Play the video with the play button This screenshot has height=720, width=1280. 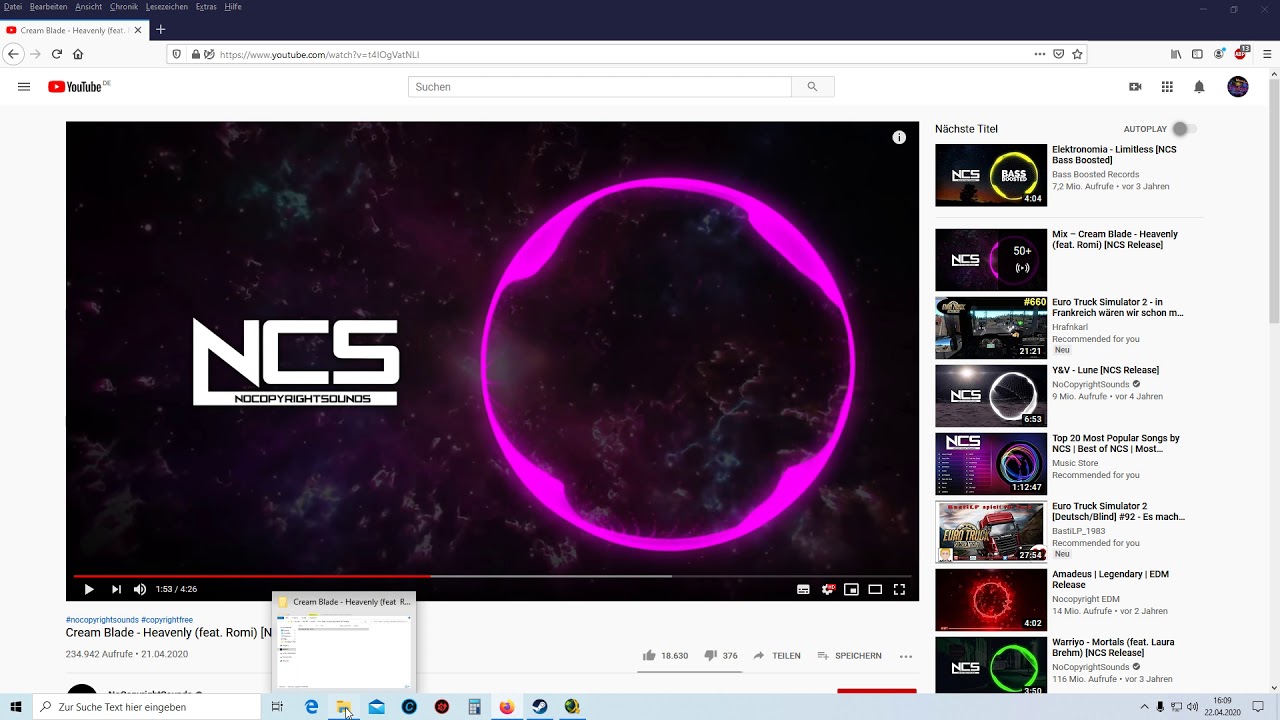[x=88, y=589]
